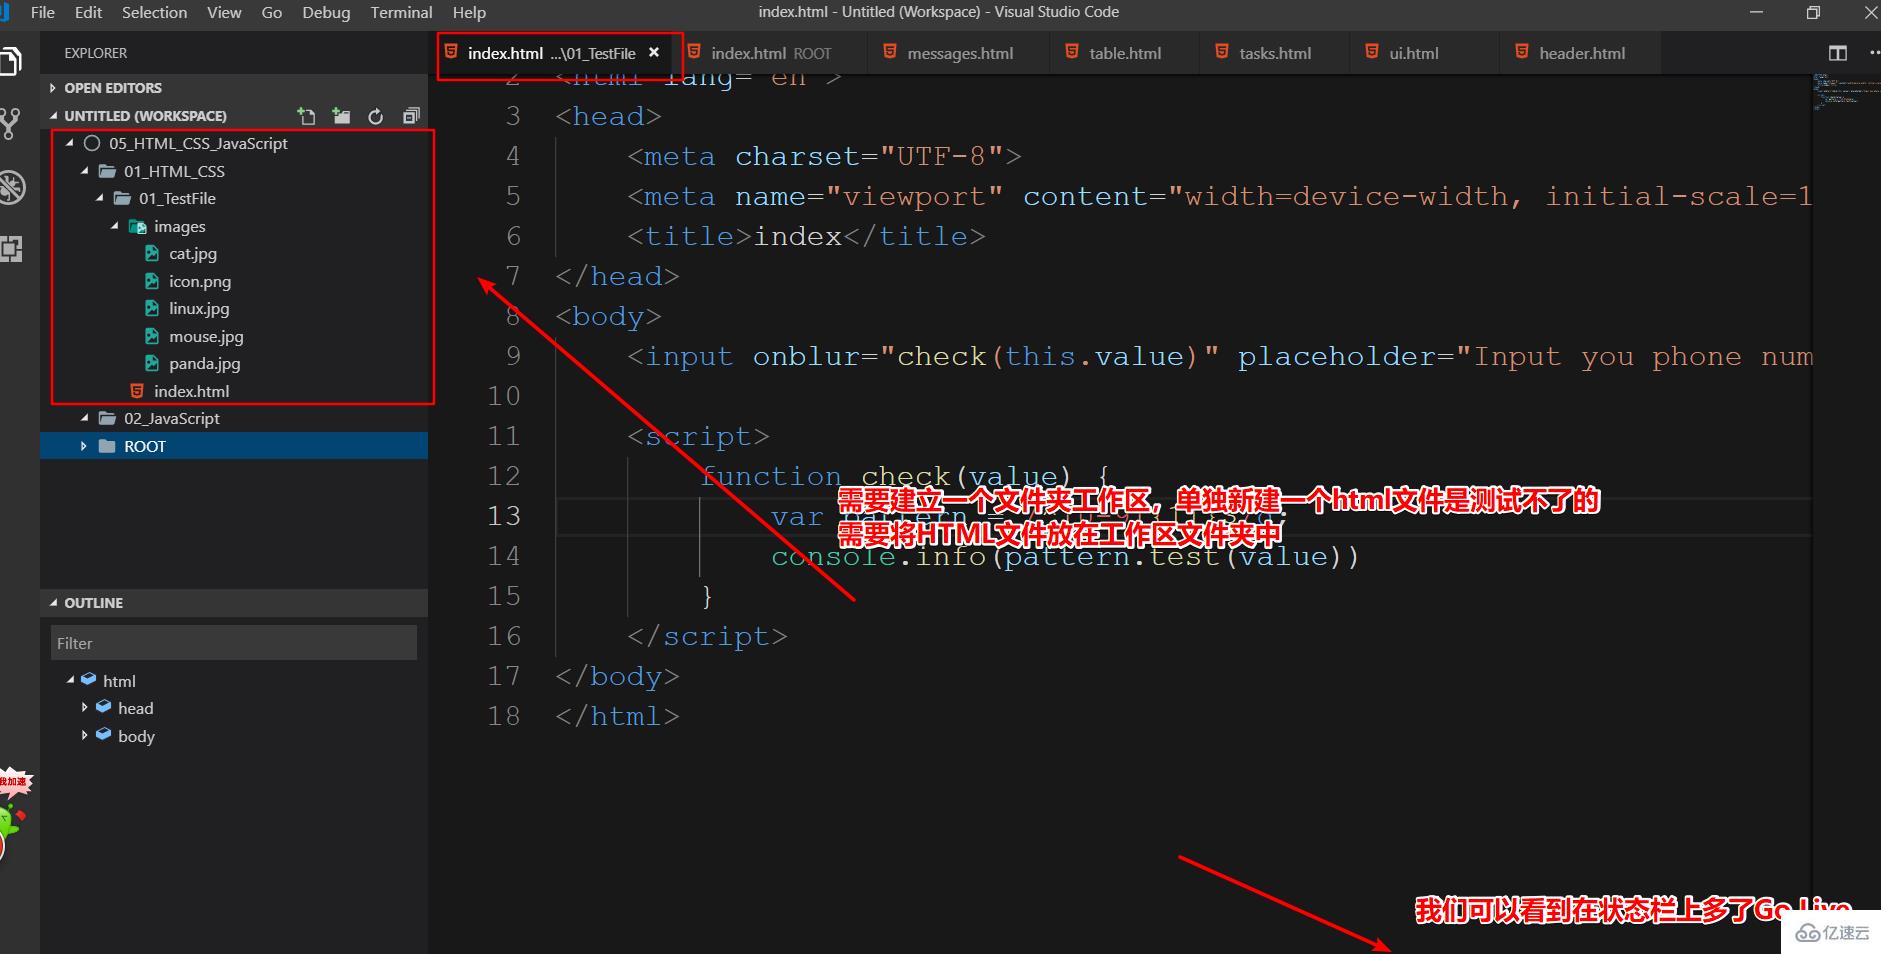Switch to the header.html tab
The height and width of the screenshot is (954, 1881).
[1582, 53]
